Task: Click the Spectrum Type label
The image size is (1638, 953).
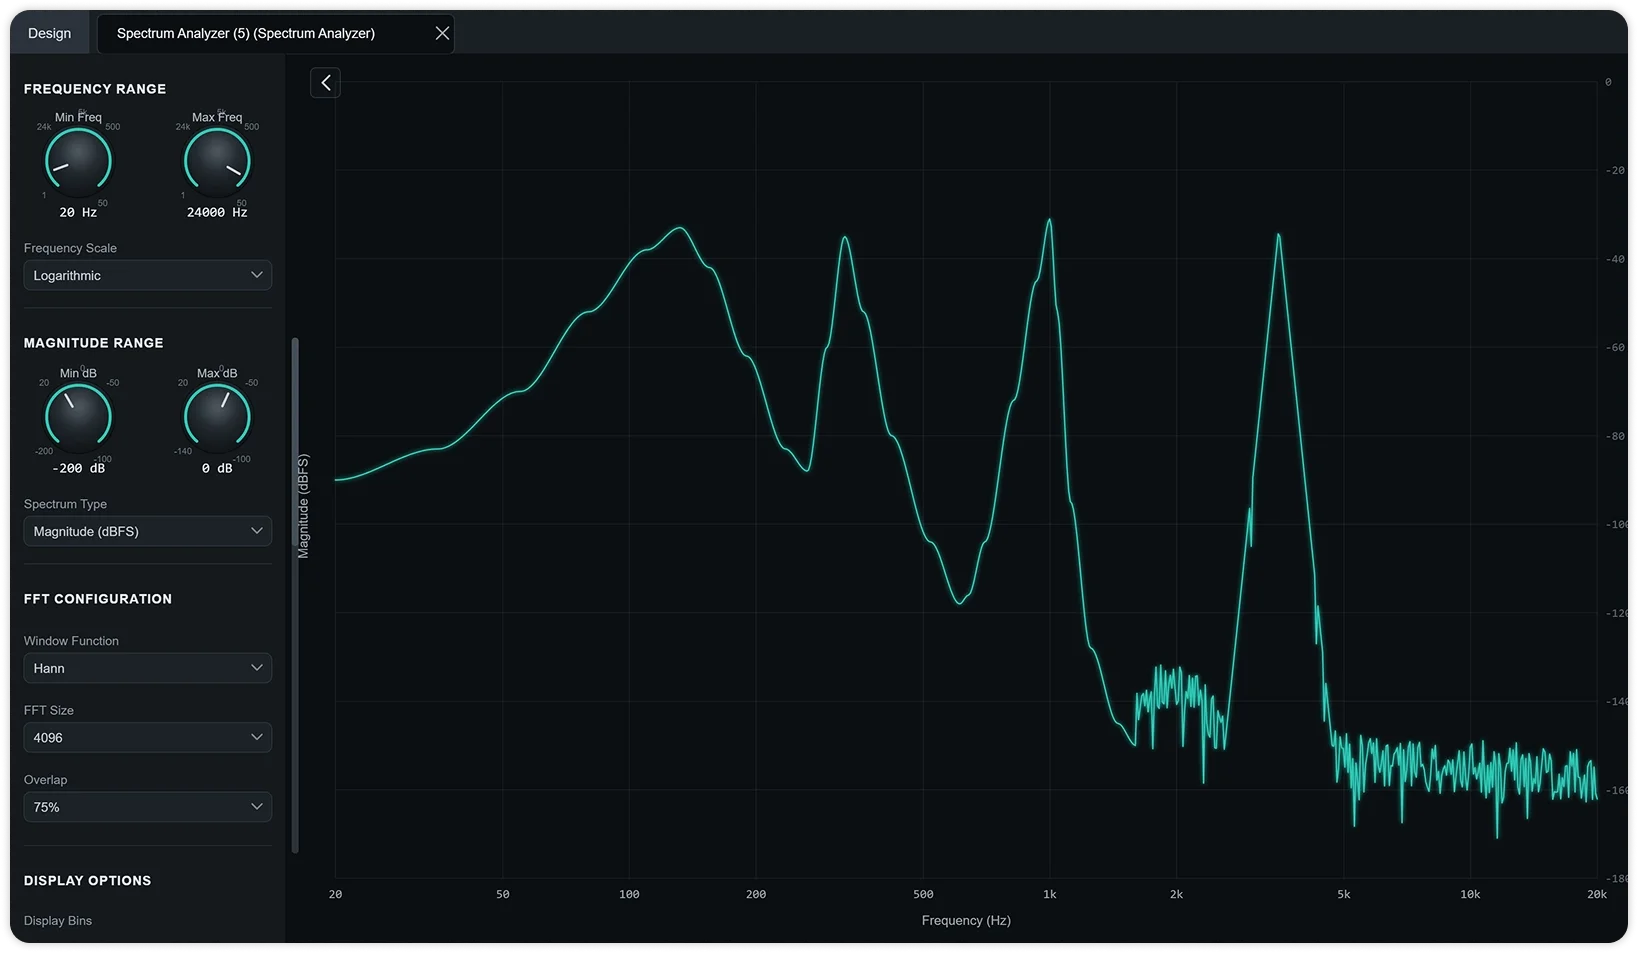Action: (65, 504)
